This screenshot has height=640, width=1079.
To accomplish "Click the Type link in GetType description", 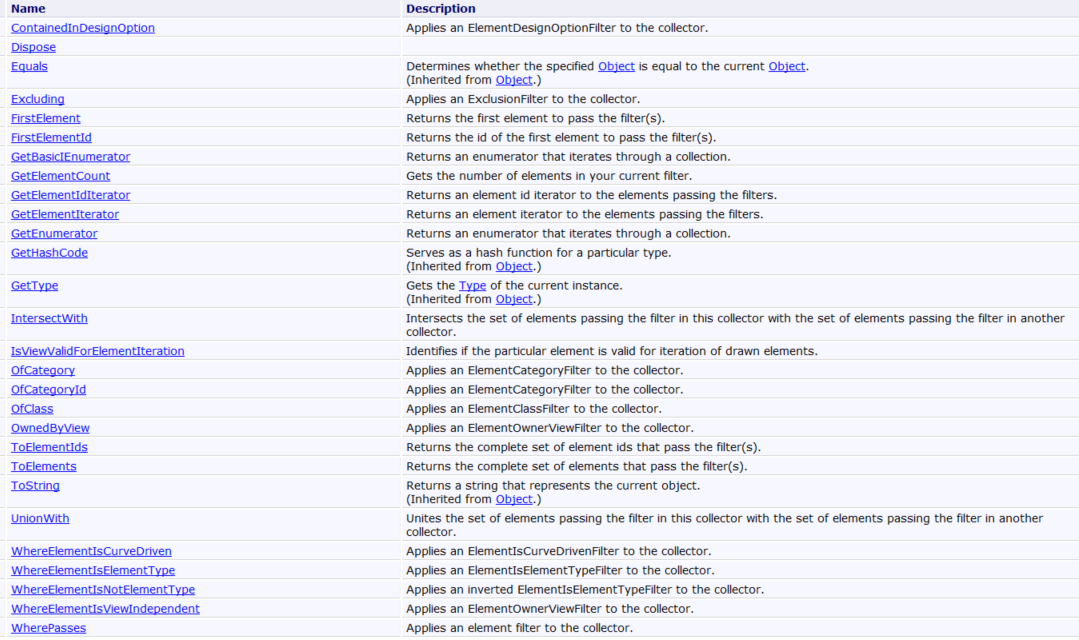I will (x=472, y=286).
